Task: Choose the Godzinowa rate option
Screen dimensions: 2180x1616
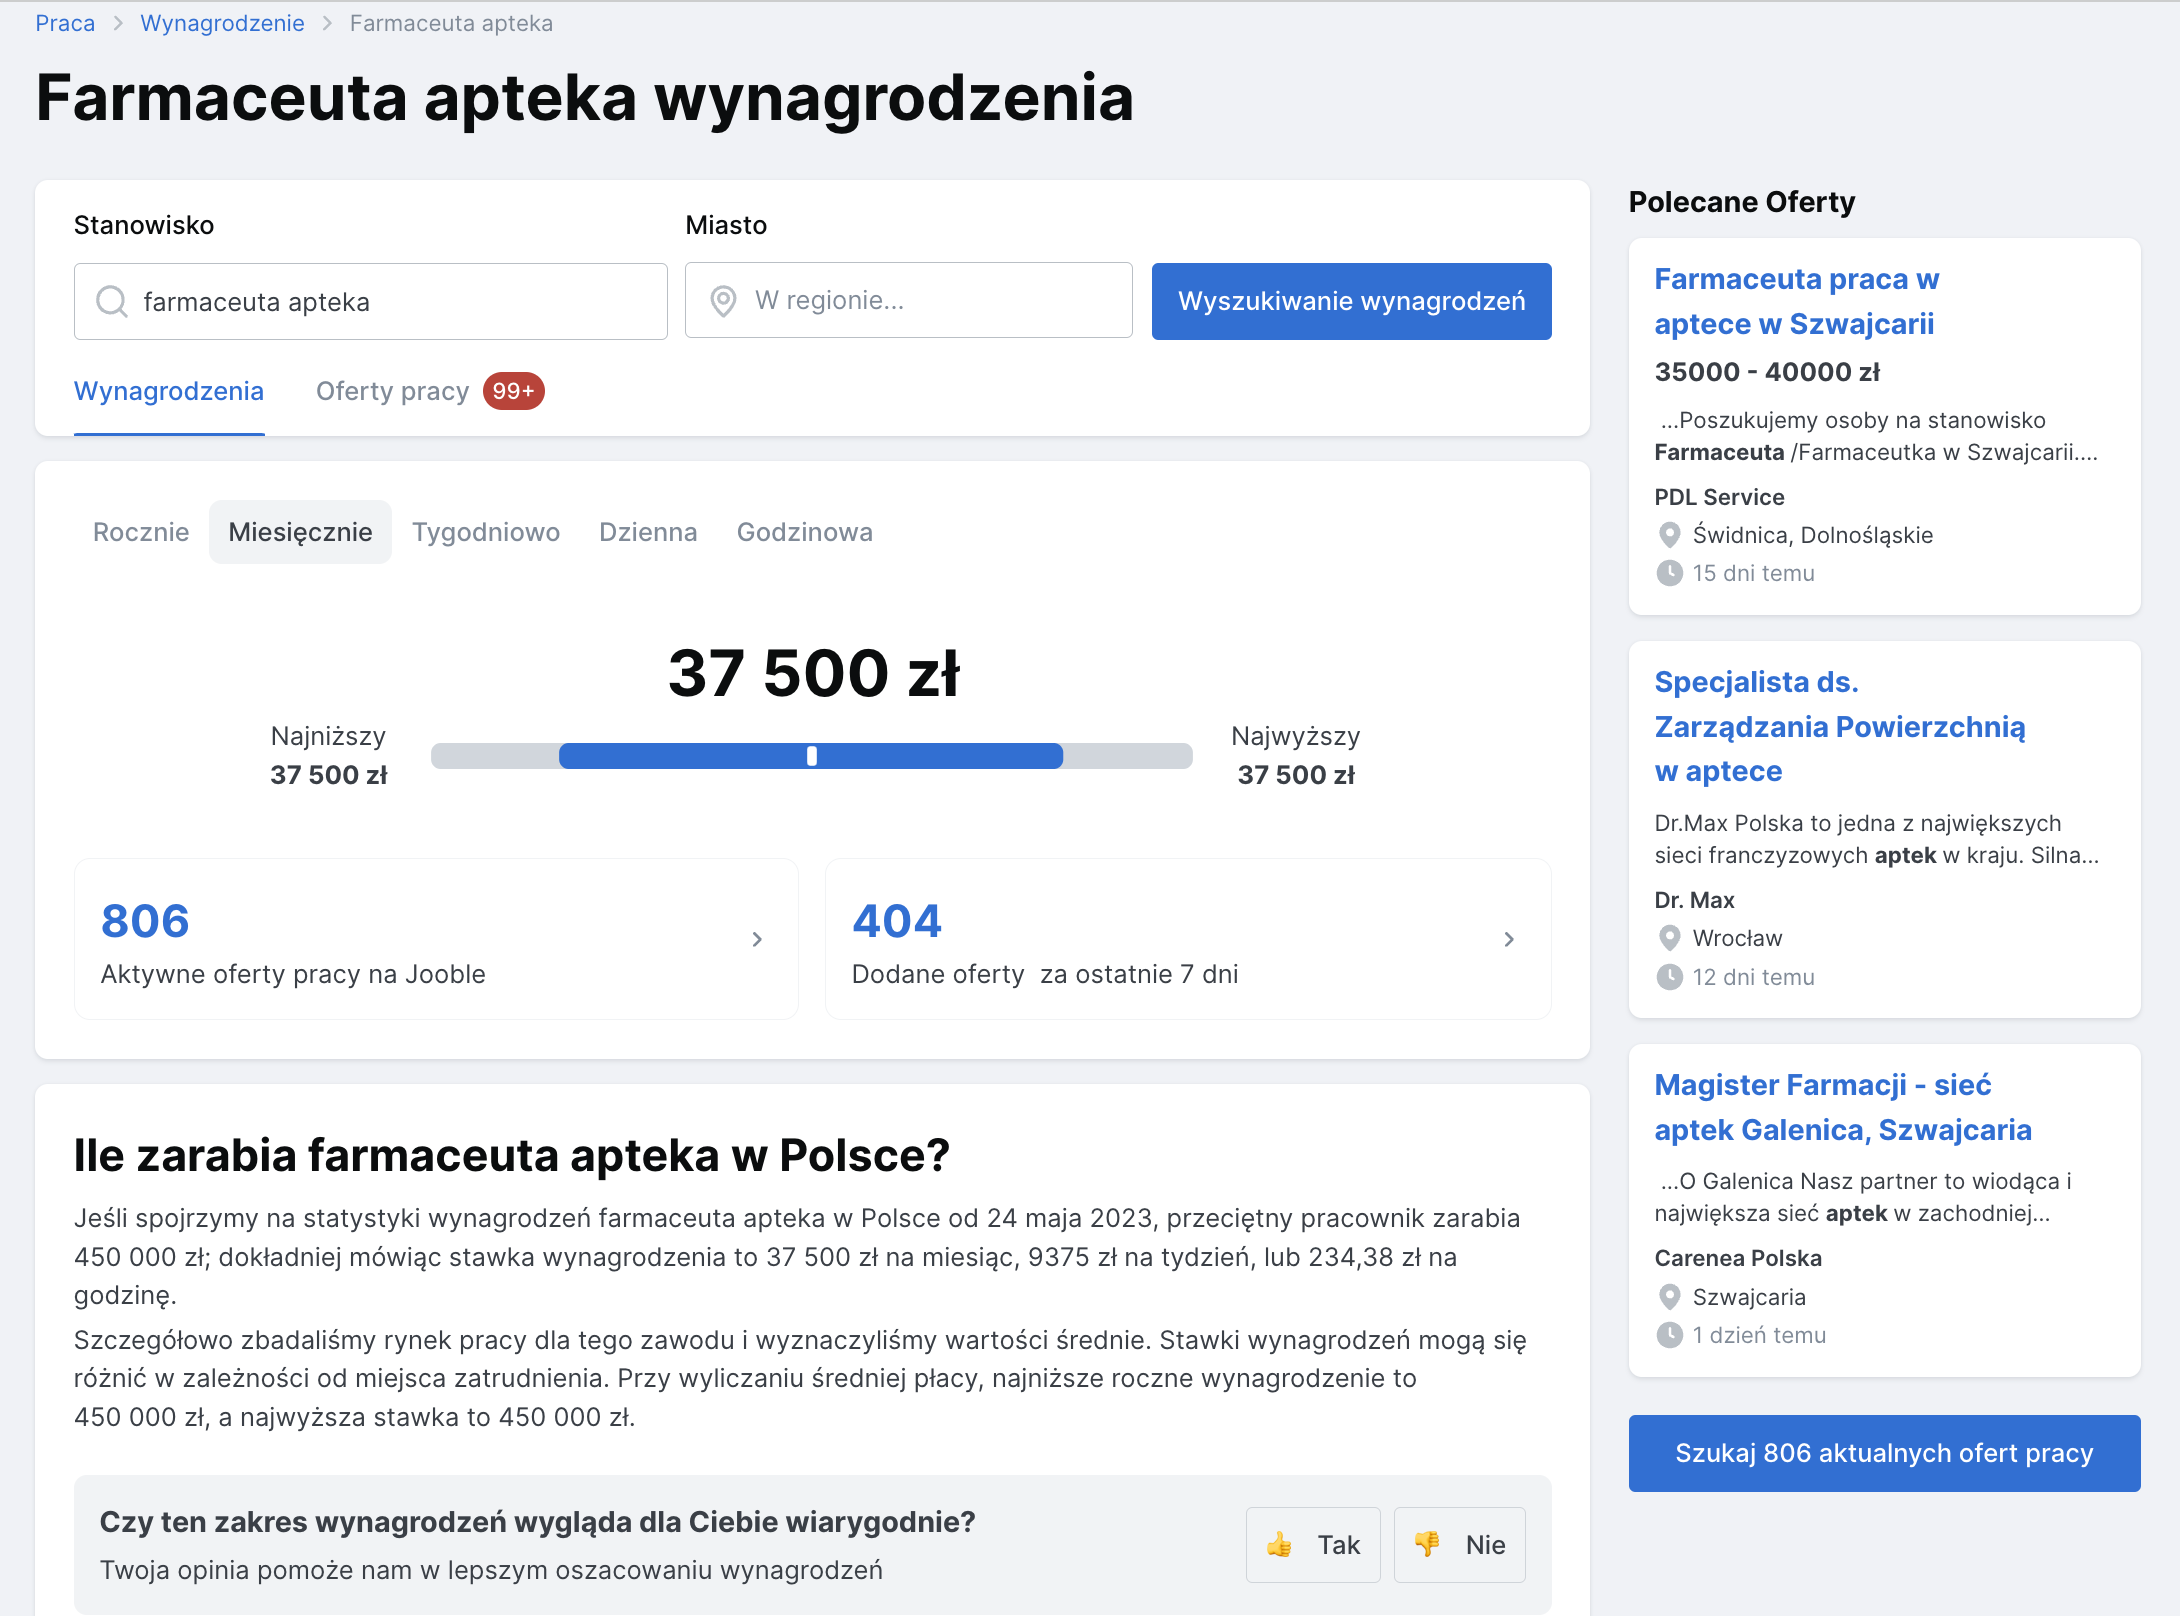Action: point(804,532)
